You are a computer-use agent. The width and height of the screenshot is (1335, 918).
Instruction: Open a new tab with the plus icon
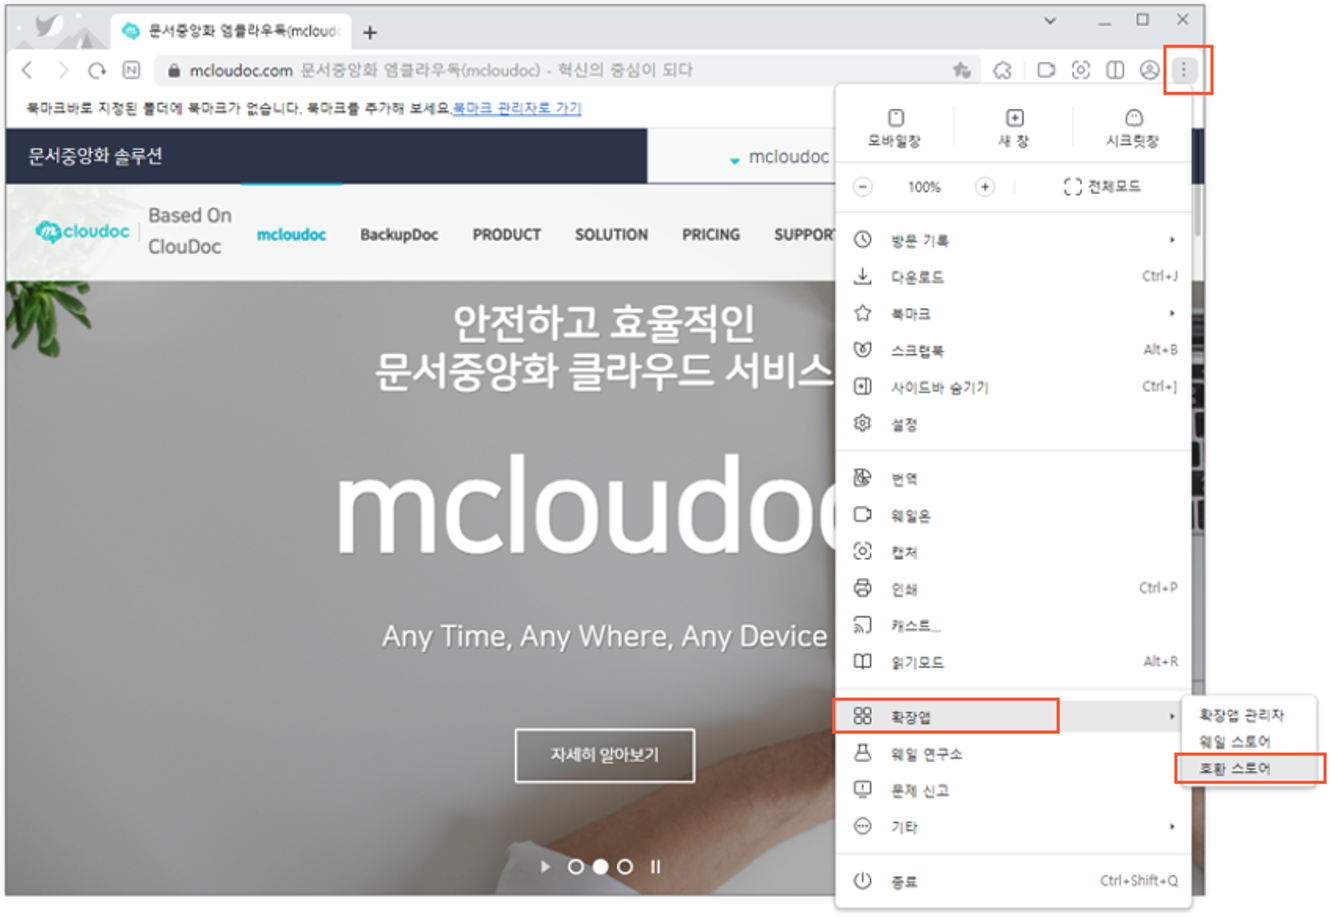370,32
